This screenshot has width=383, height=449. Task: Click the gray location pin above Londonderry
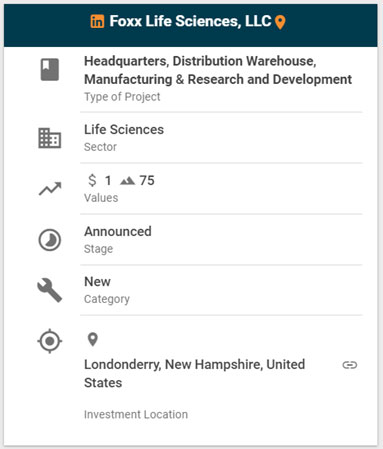point(93,340)
